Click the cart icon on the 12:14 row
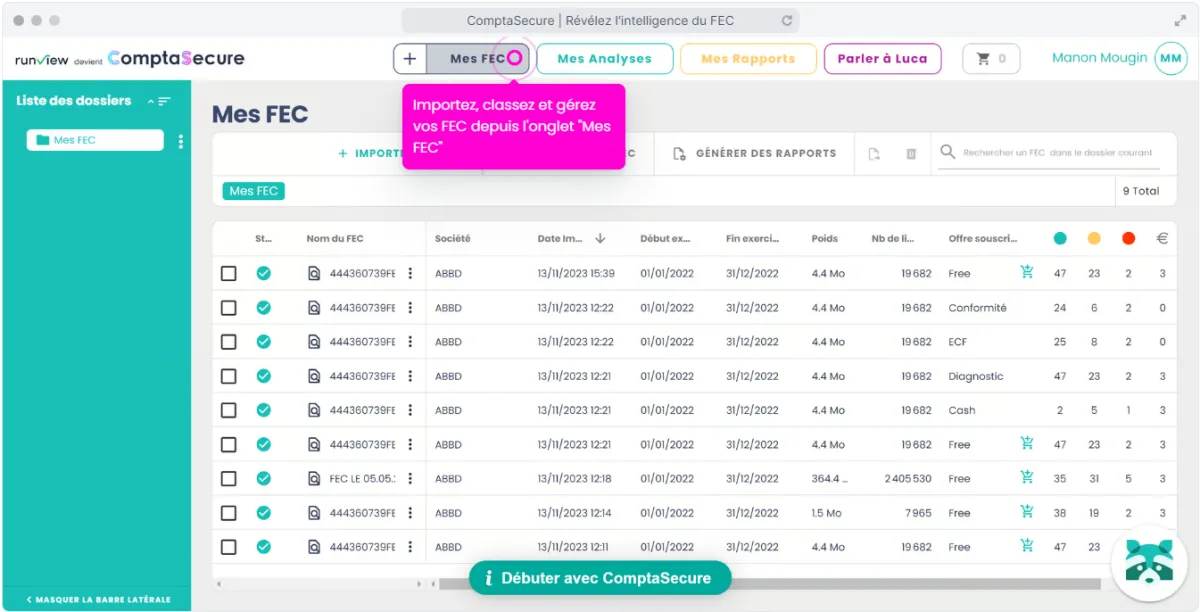The height and width of the screenshot is (612, 1200). tap(1027, 512)
